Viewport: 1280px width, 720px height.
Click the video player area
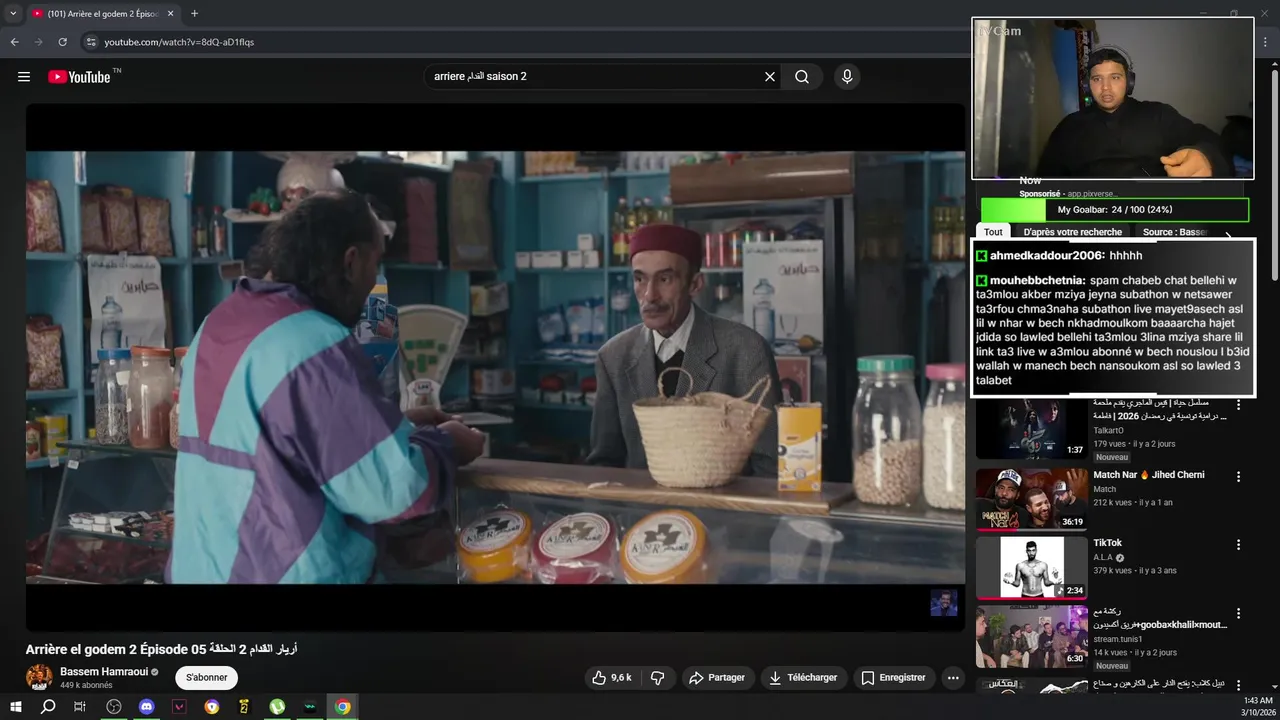coord(495,367)
